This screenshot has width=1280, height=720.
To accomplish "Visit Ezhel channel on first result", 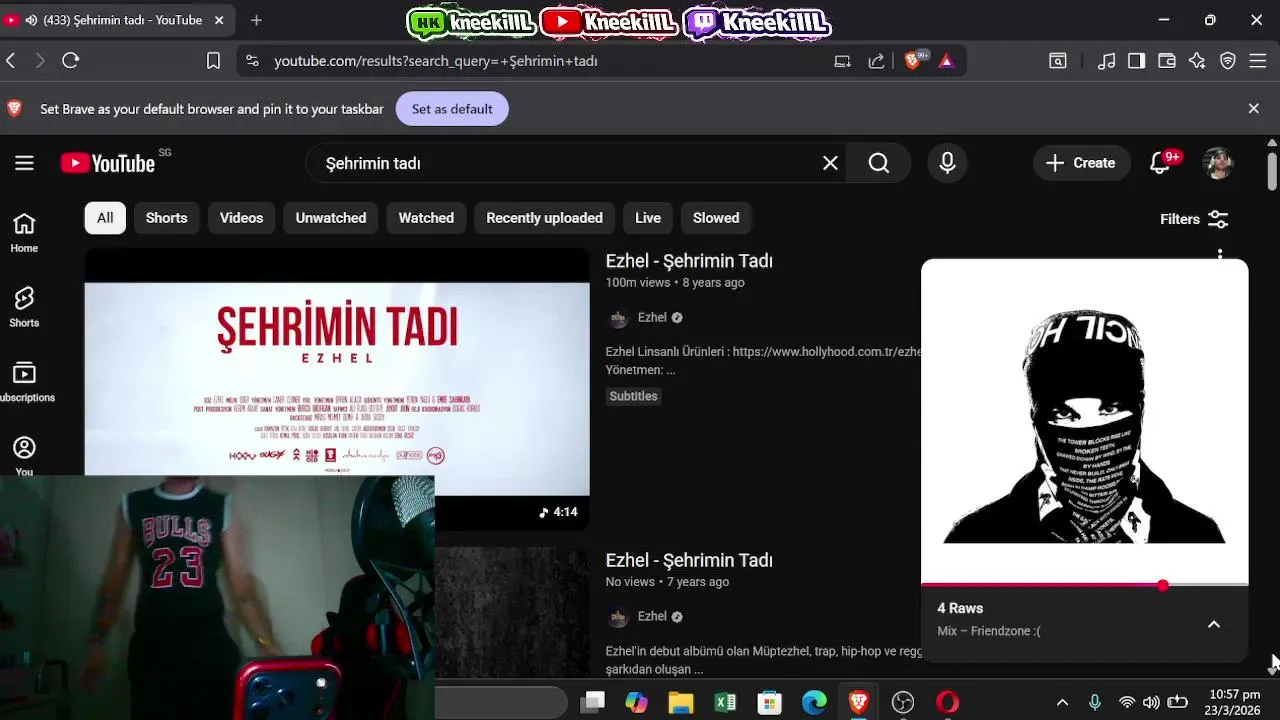I will (652, 317).
